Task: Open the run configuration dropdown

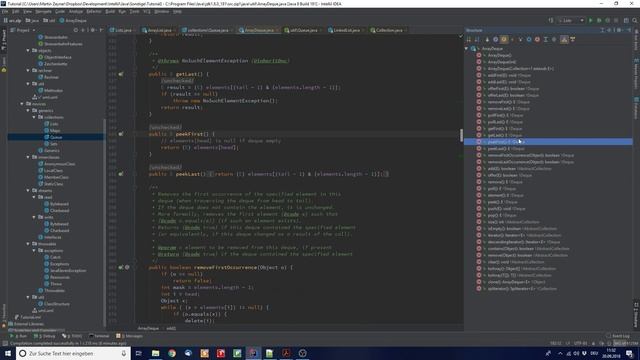Action: click(x=571, y=20)
